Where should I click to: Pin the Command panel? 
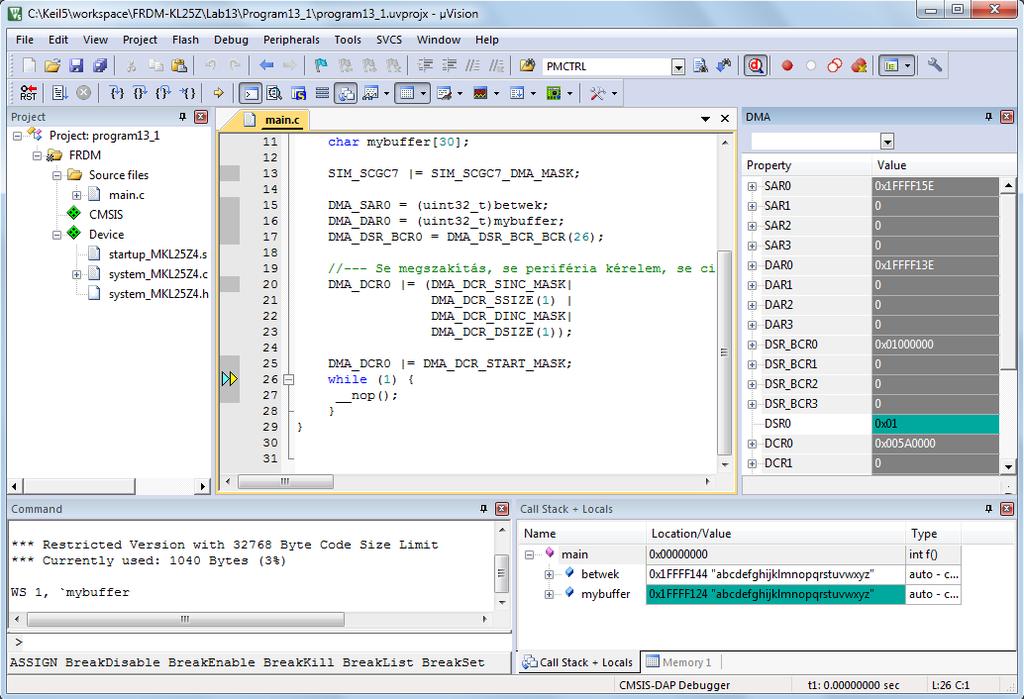484,509
